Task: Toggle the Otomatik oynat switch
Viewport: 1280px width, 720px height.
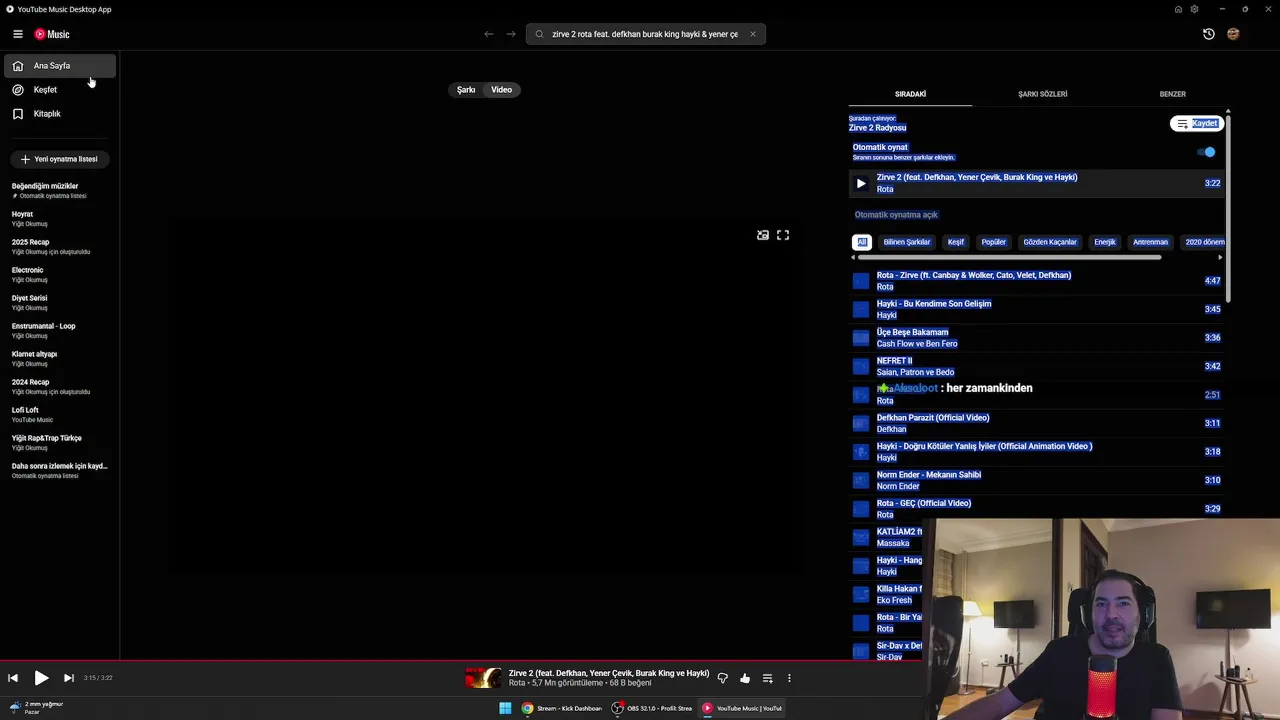Action: (1207, 152)
